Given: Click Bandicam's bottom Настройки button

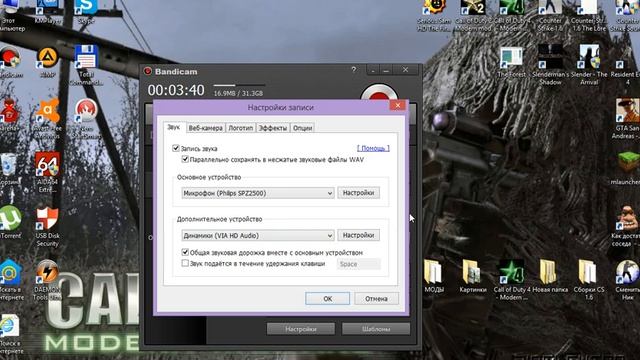Looking at the screenshot, I should (301, 329).
